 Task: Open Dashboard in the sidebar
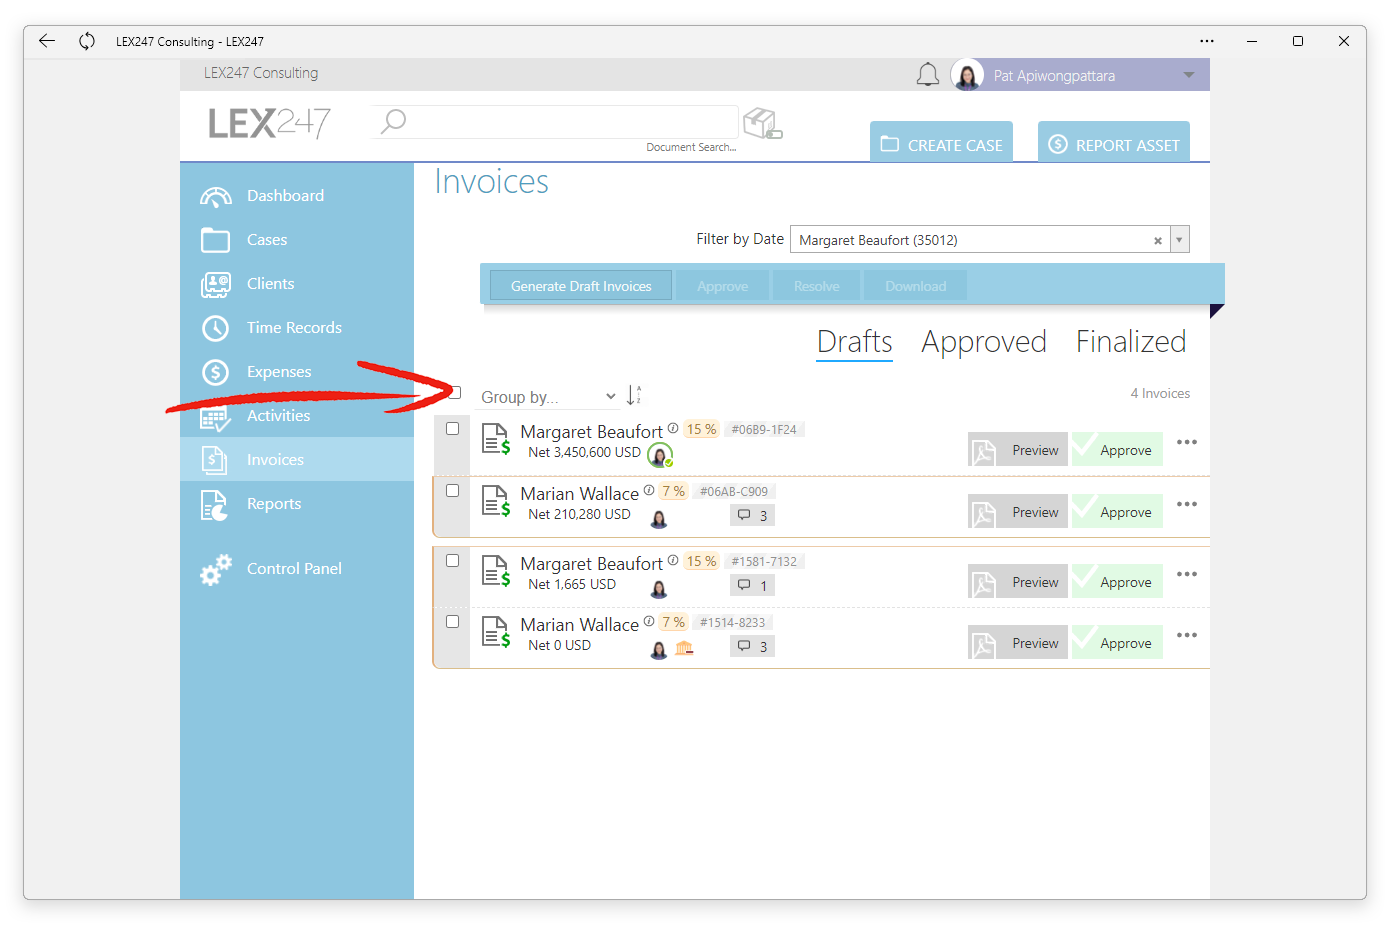pyautogui.click(x=297, y=196)
